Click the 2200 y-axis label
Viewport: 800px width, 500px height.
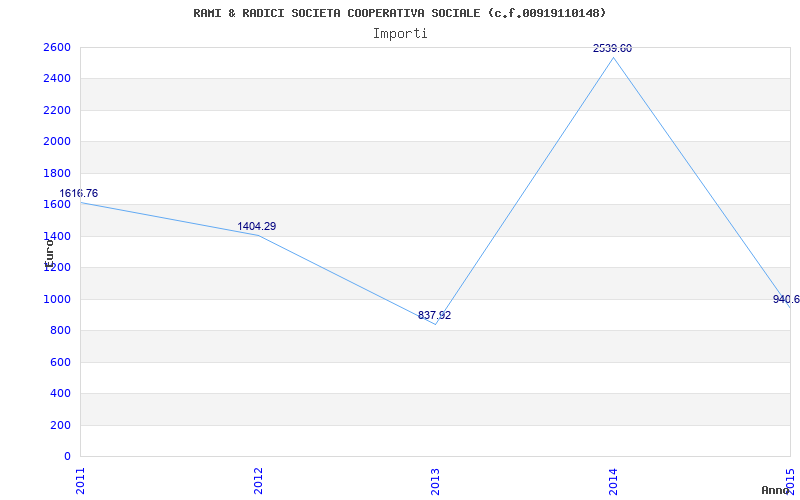tap(57, 110)
